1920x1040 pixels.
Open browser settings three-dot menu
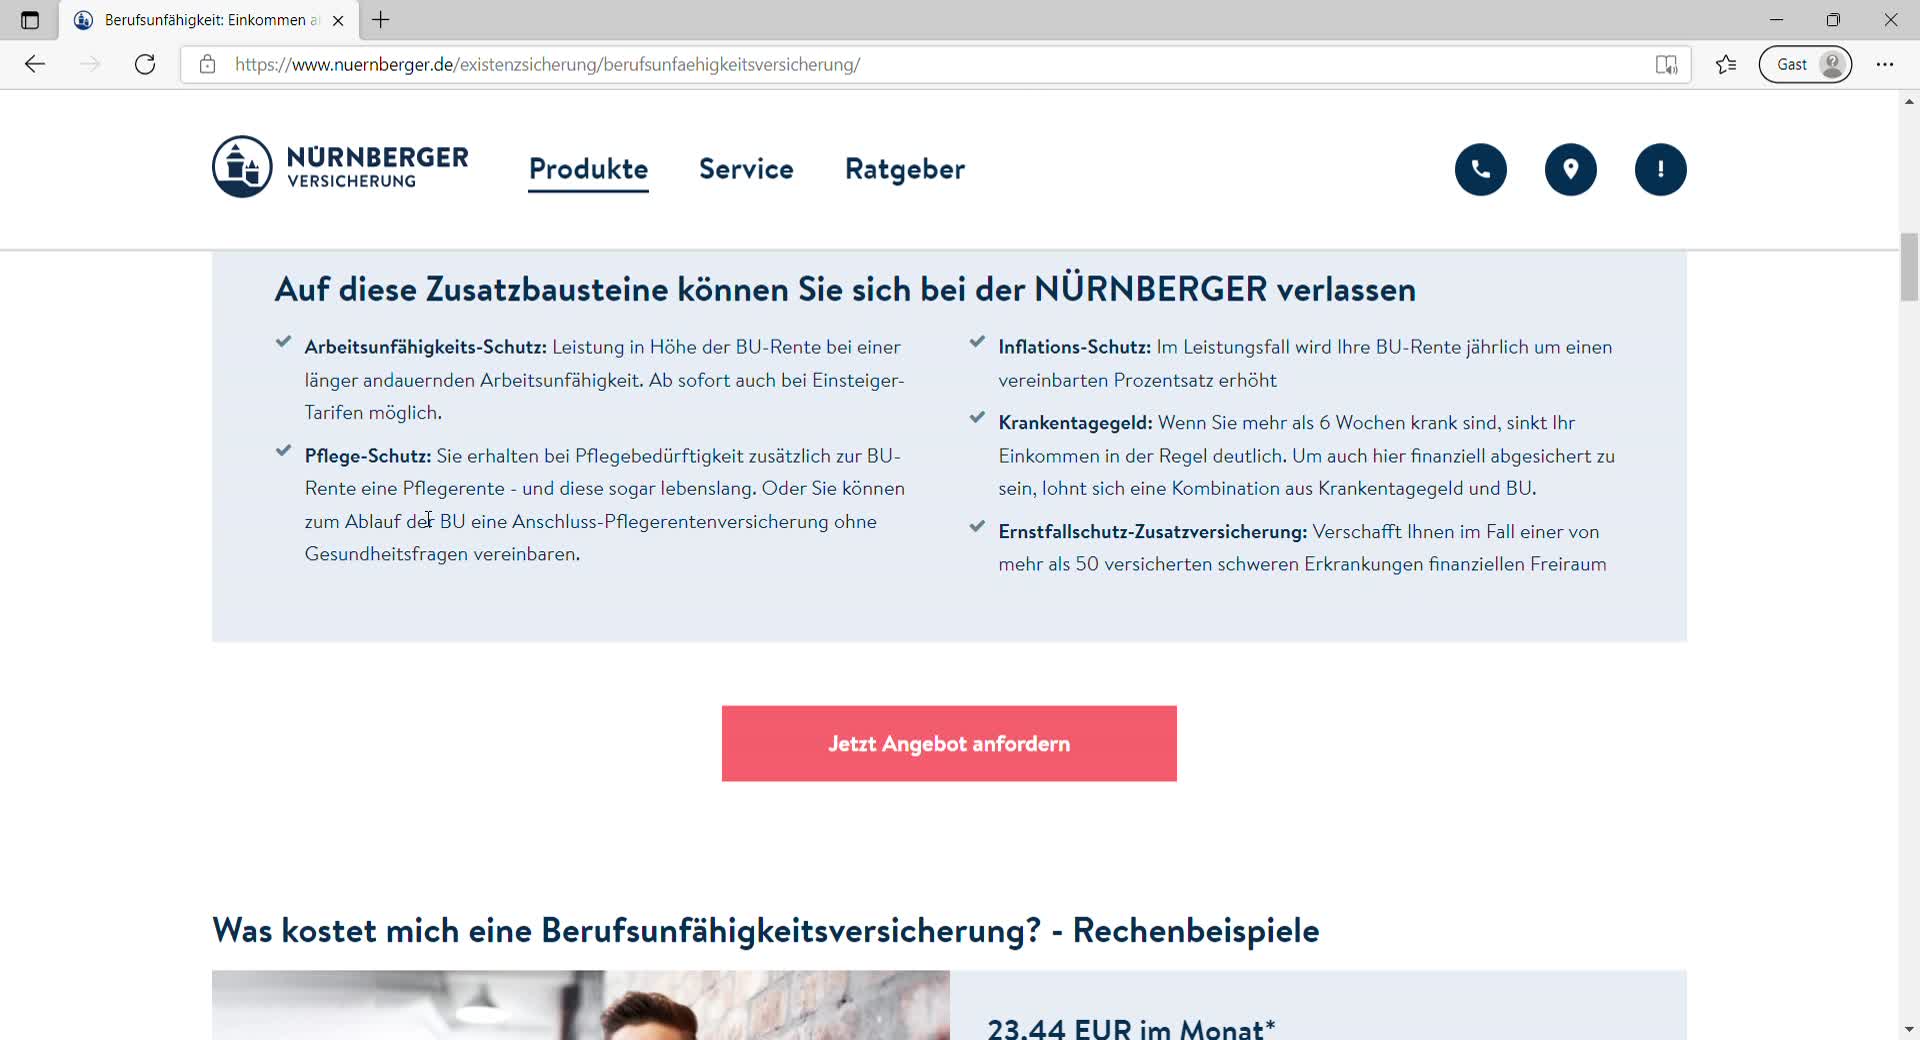[1885, 65]
